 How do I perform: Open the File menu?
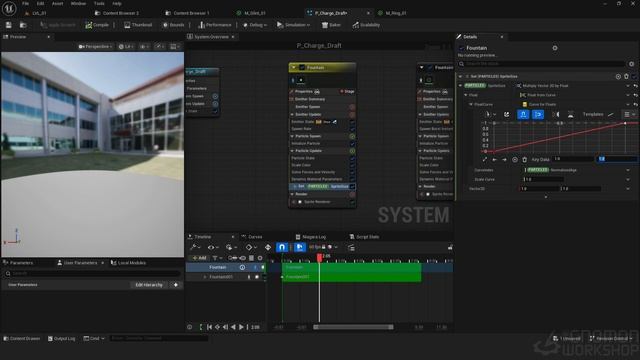tap(25, 3)
